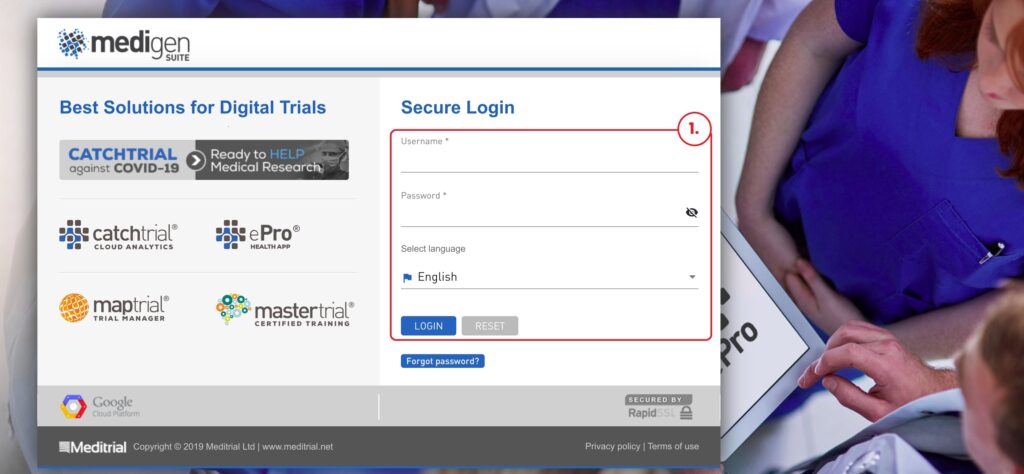Click the Username input field
This screenshot has width=1024, height=474.
pos(549,161)
